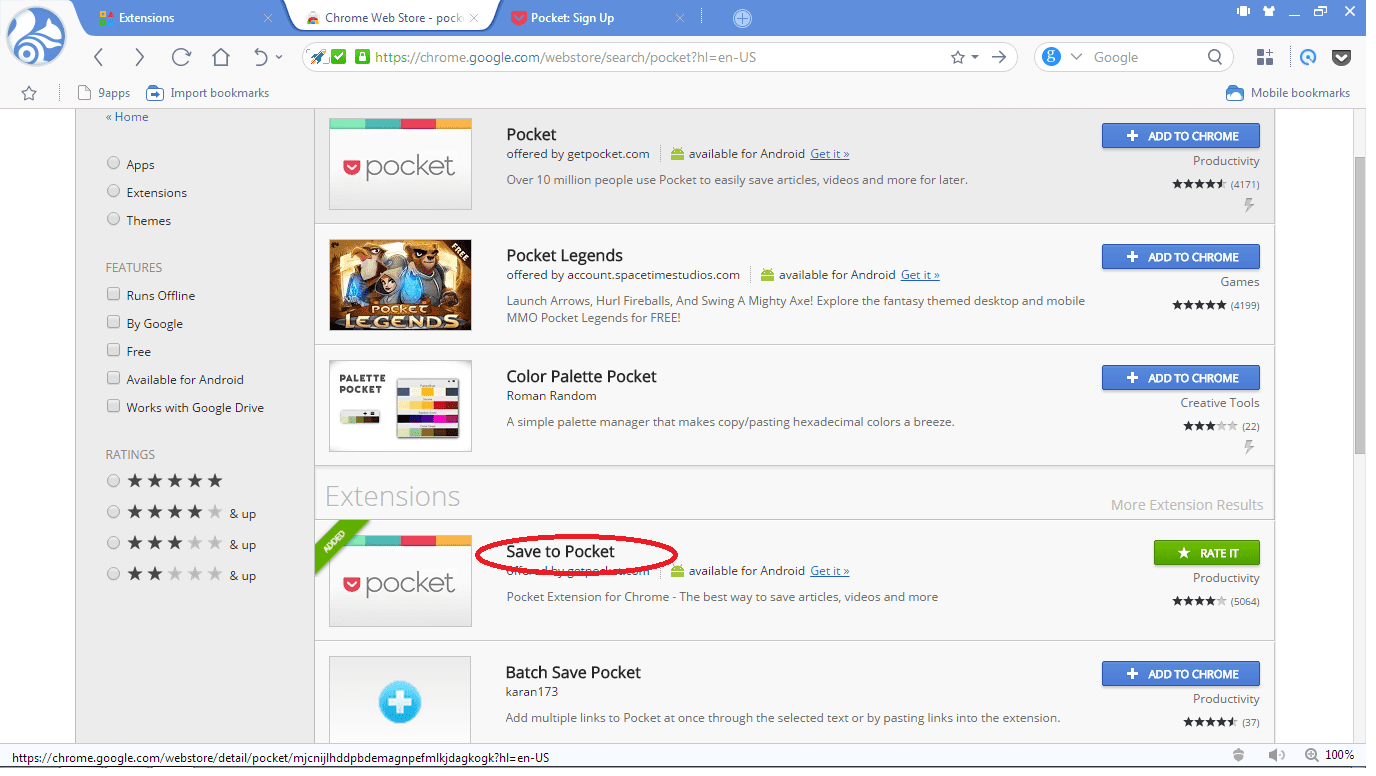The height and width of the screenshot is (776, 1376).
Task: Open the add-ons grid plus icon
Action: click(1266, 57)
